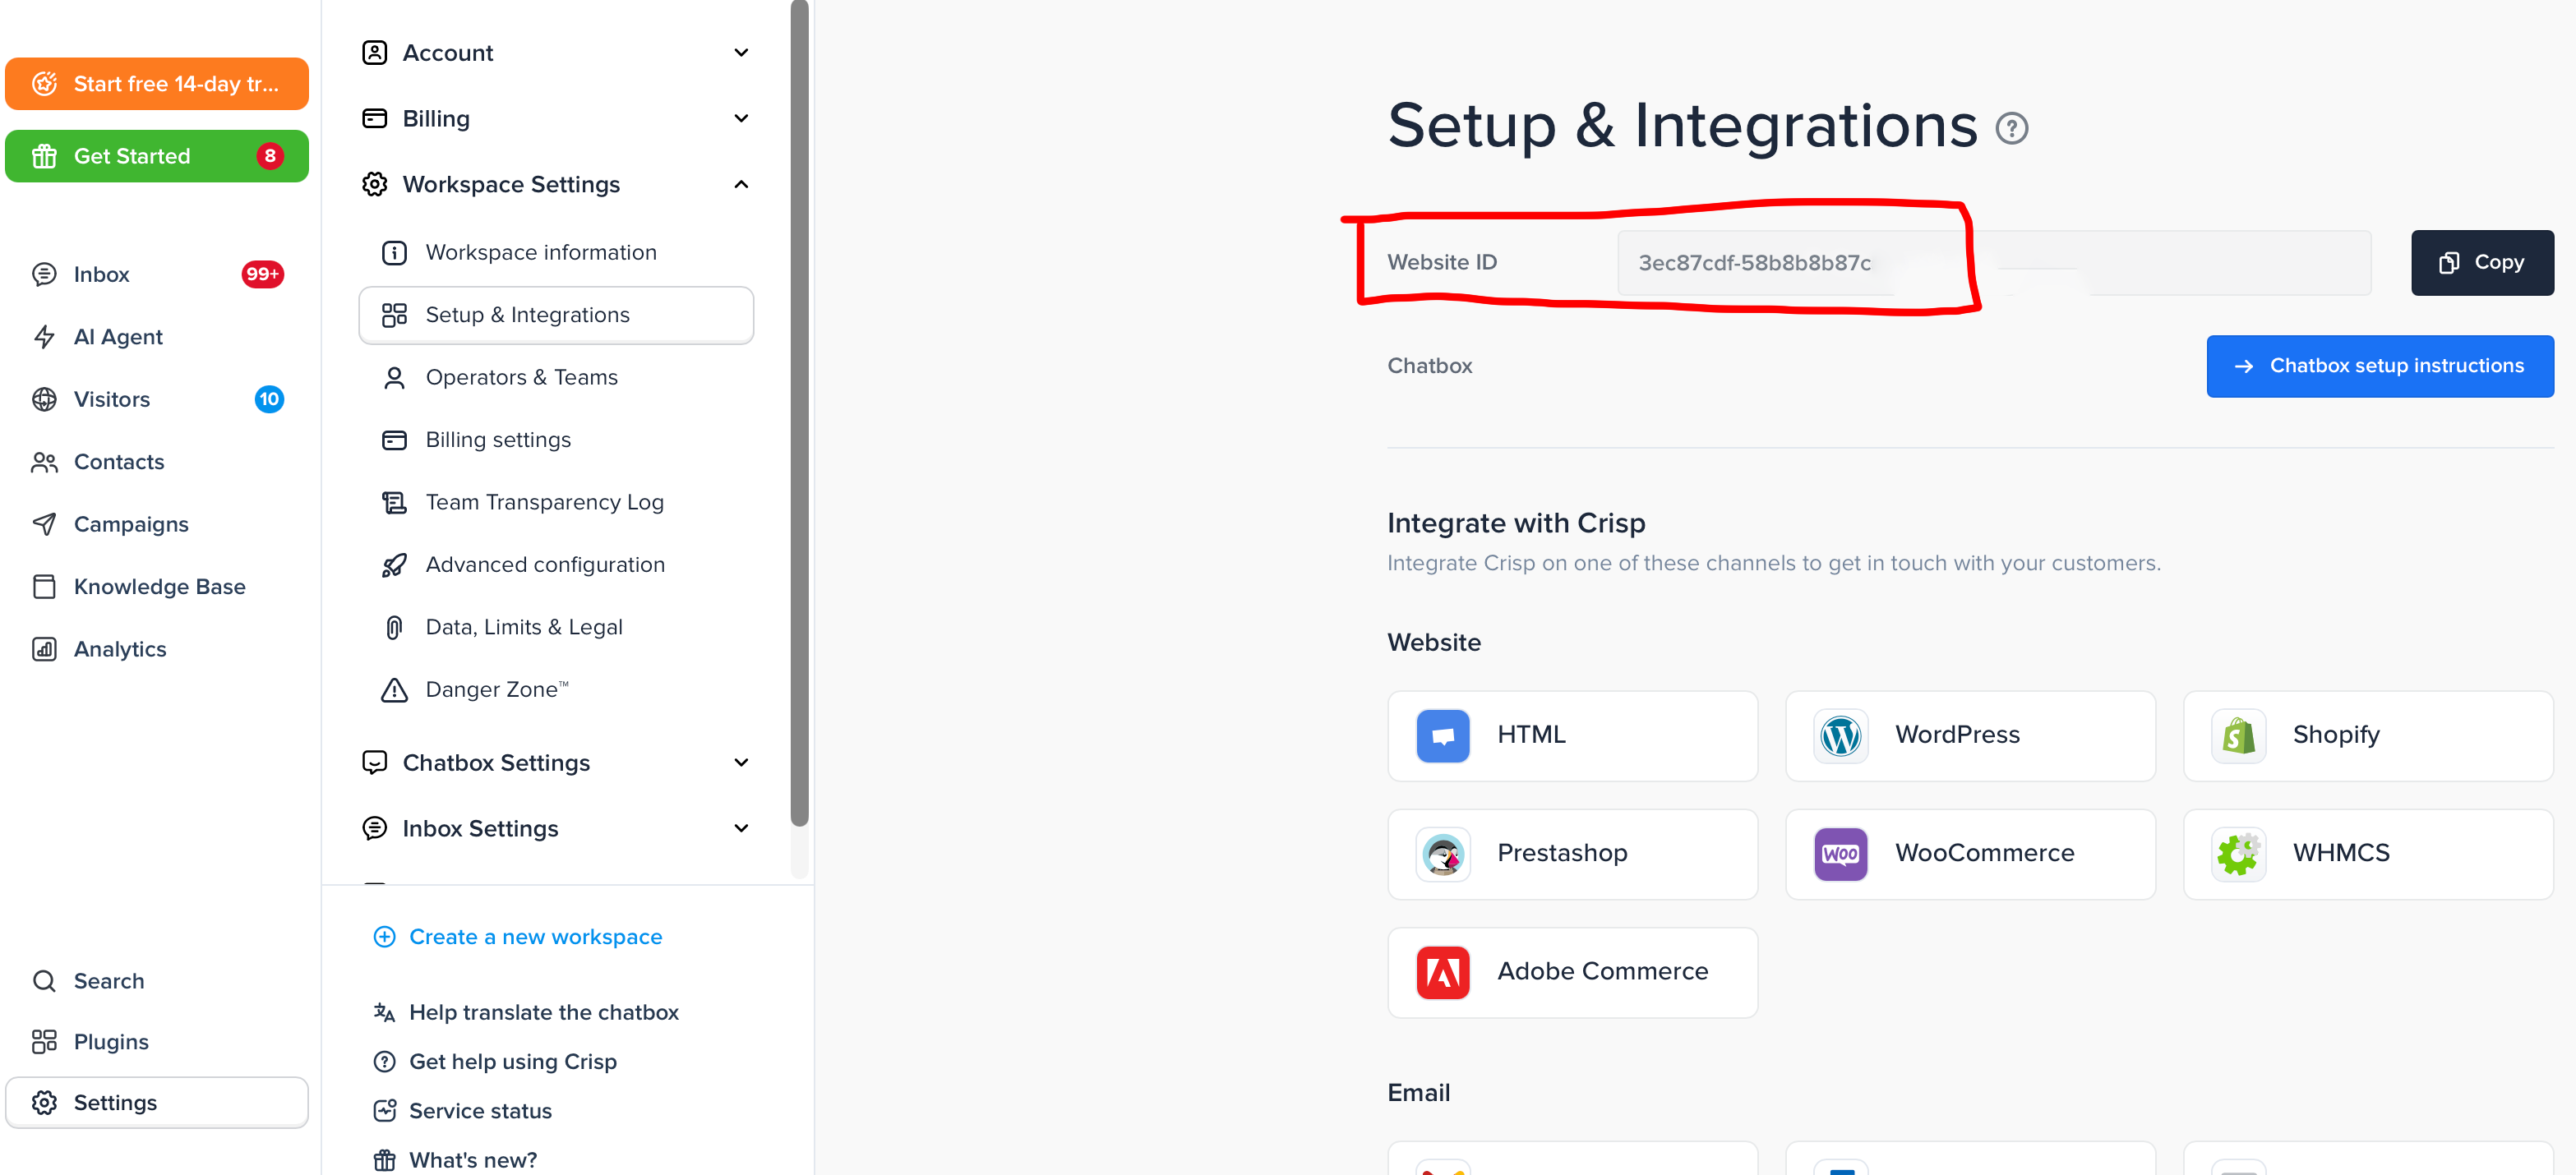Click the Workspace information info icon
Viewport: 2576px width, 1175px height.
pyautogui.click(x=394, y=253)
